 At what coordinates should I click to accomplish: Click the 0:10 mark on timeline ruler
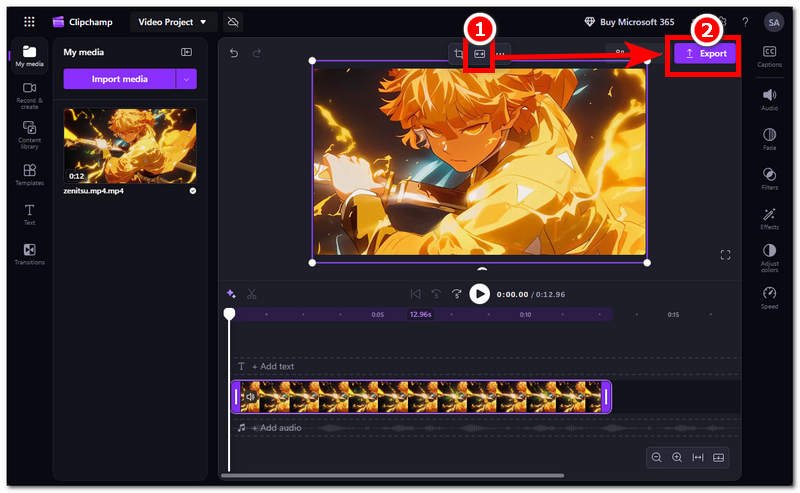click(526, 314)
